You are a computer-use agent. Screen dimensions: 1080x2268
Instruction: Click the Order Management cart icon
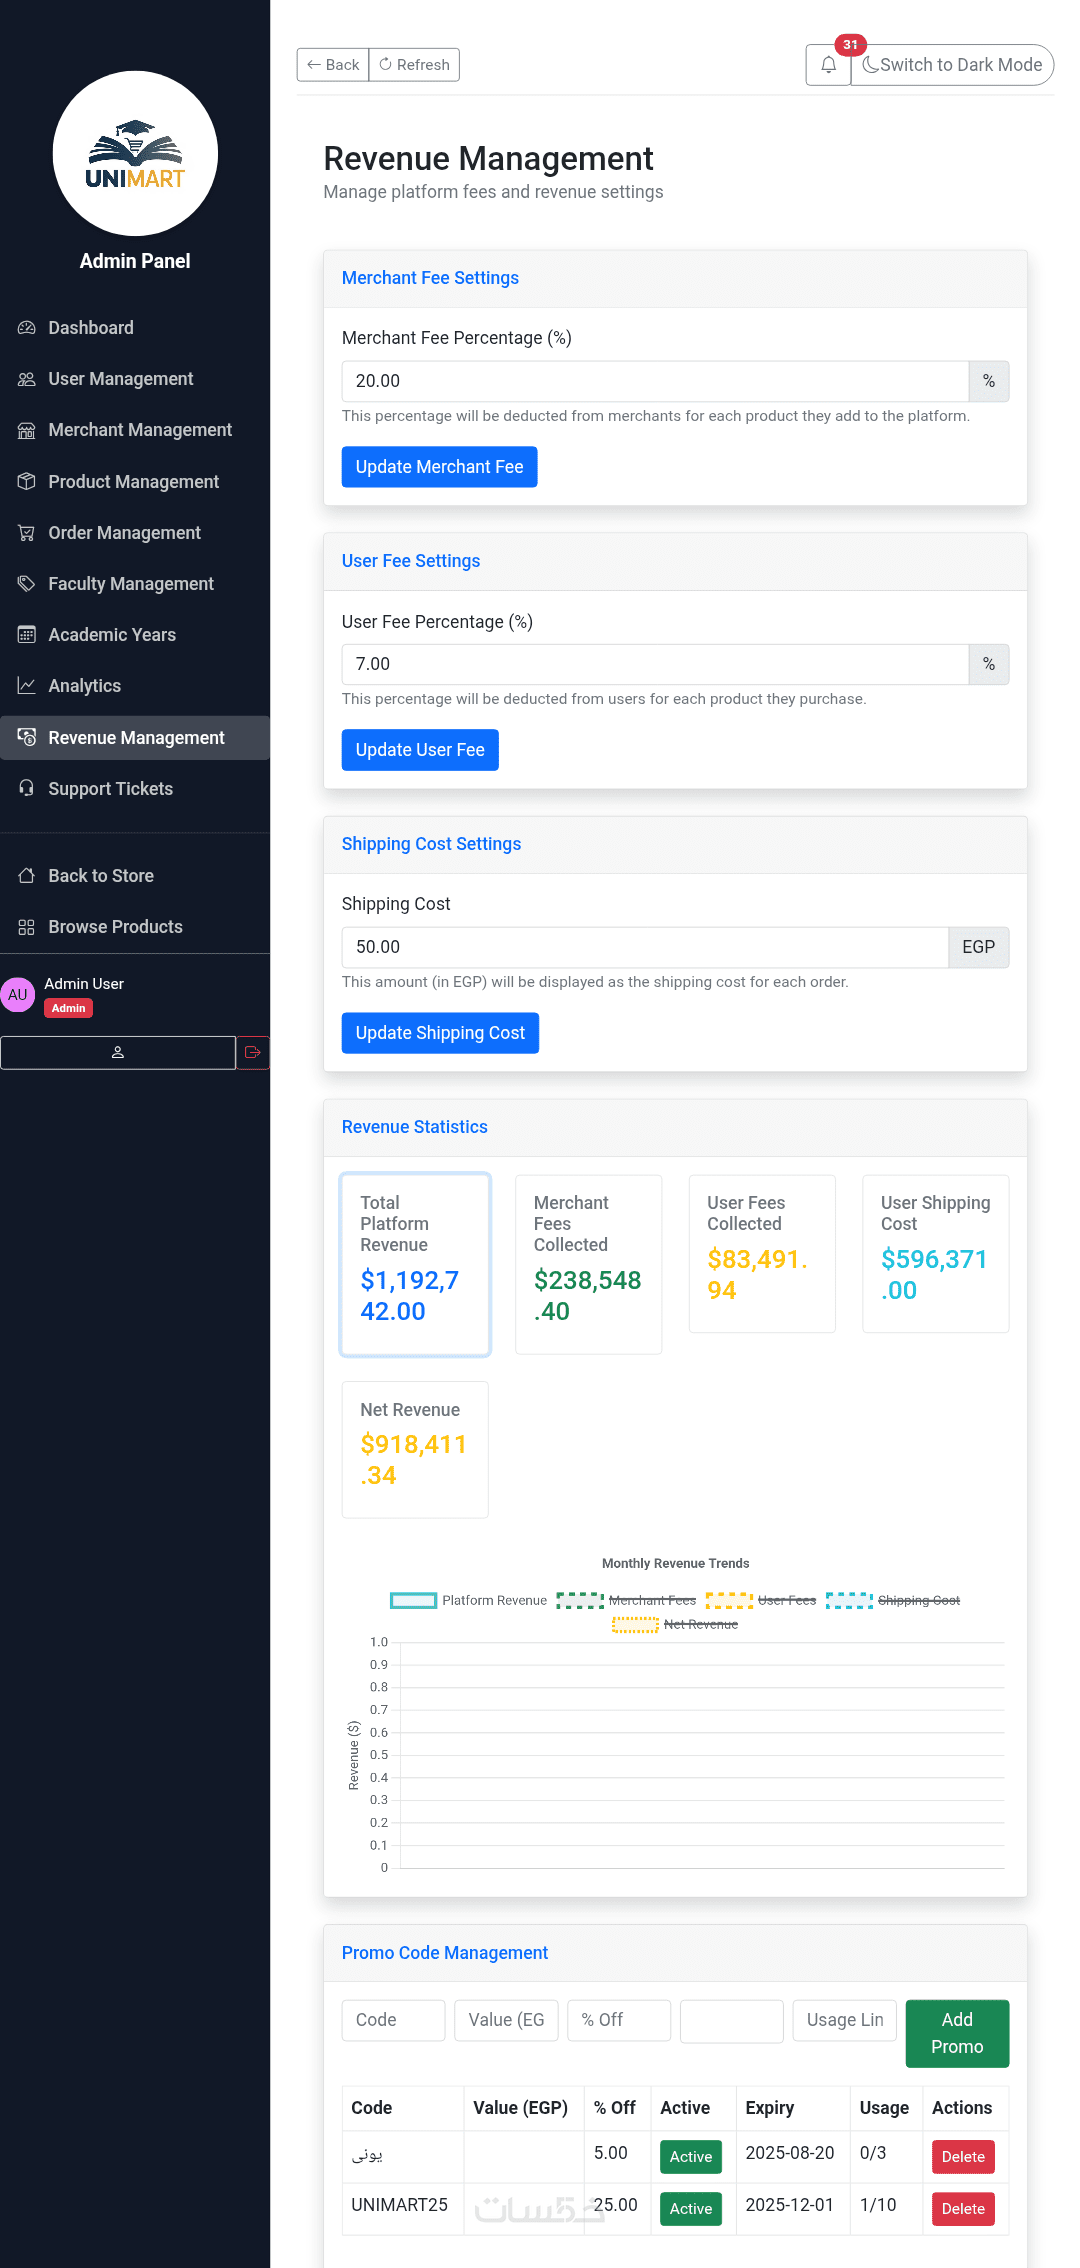tap(27, 533)
